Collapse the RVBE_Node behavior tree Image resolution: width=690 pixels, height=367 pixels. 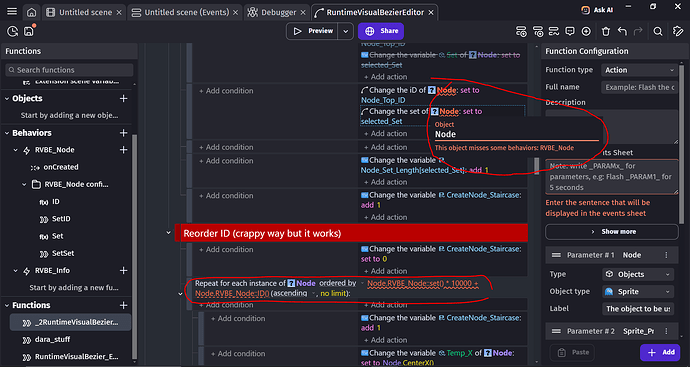click(x=16, y=150)
